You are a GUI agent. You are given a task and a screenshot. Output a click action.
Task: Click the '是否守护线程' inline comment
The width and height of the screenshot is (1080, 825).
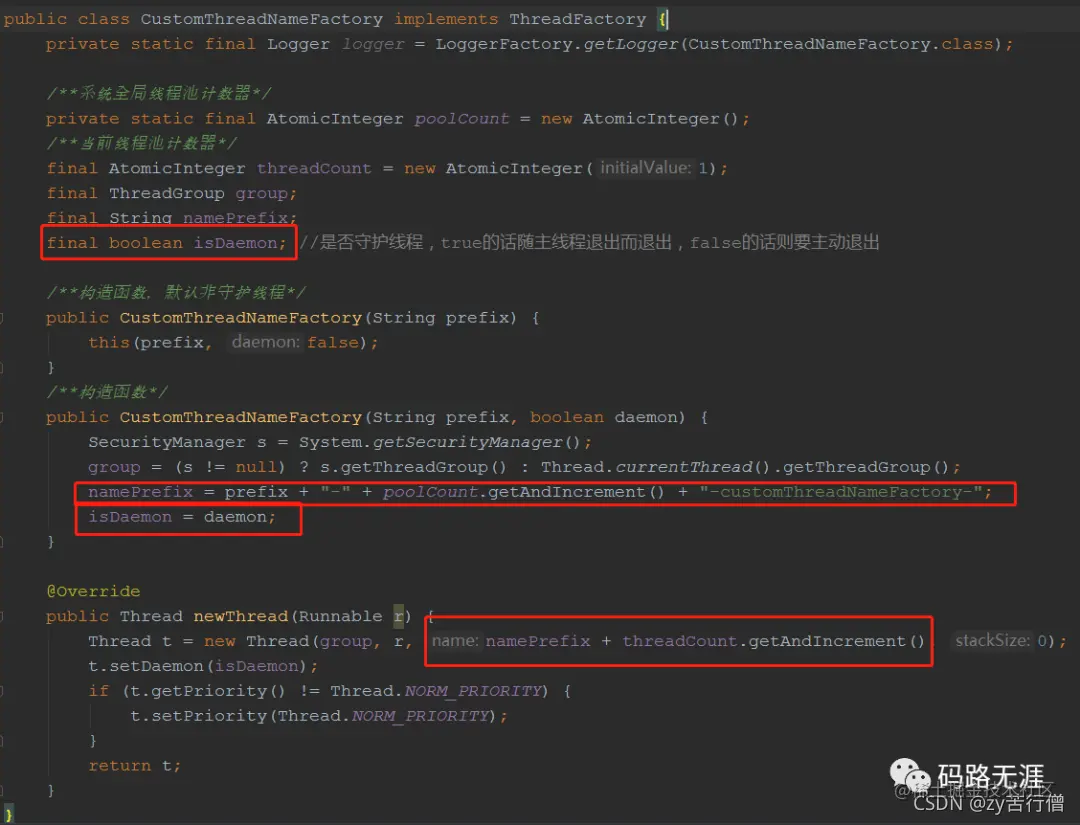pyautogui.click(x=371, y=242)
